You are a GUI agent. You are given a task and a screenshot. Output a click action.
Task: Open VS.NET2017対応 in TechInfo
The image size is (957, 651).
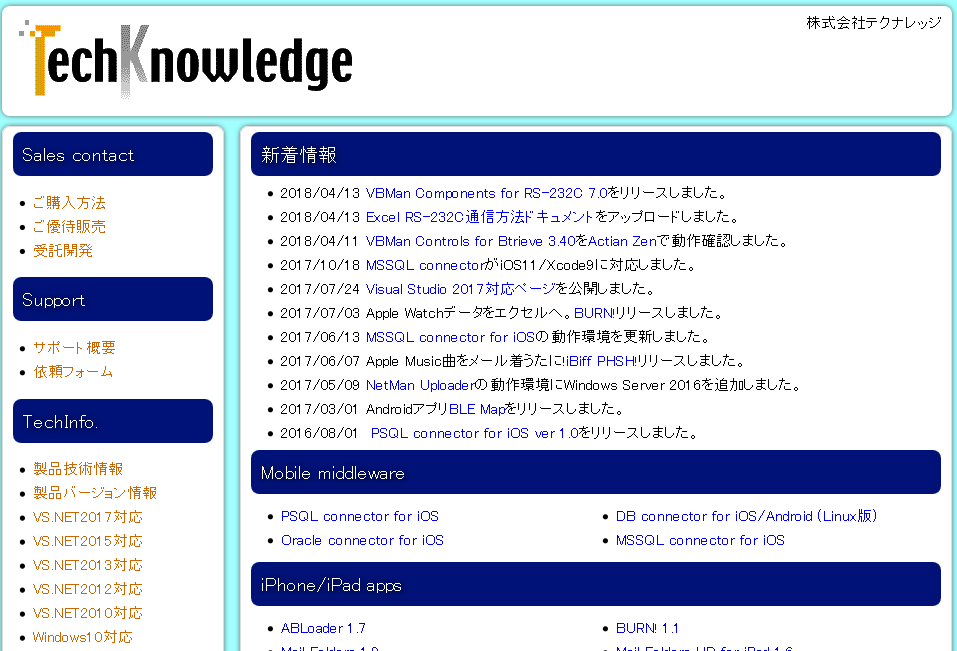(x=87, y=517)
